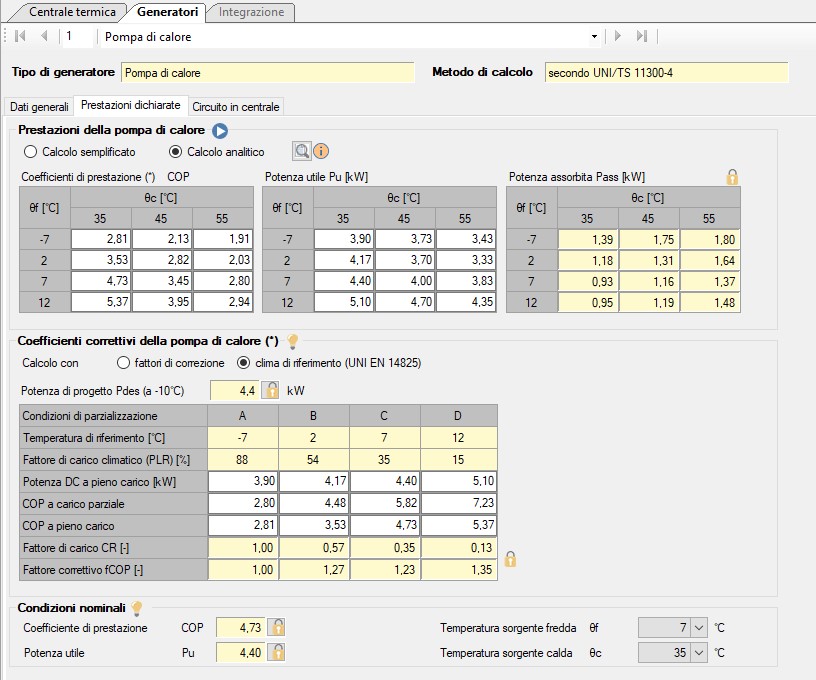Choose fattori di correzione option
The image size is (816, 680).
(x=124, y=363)
